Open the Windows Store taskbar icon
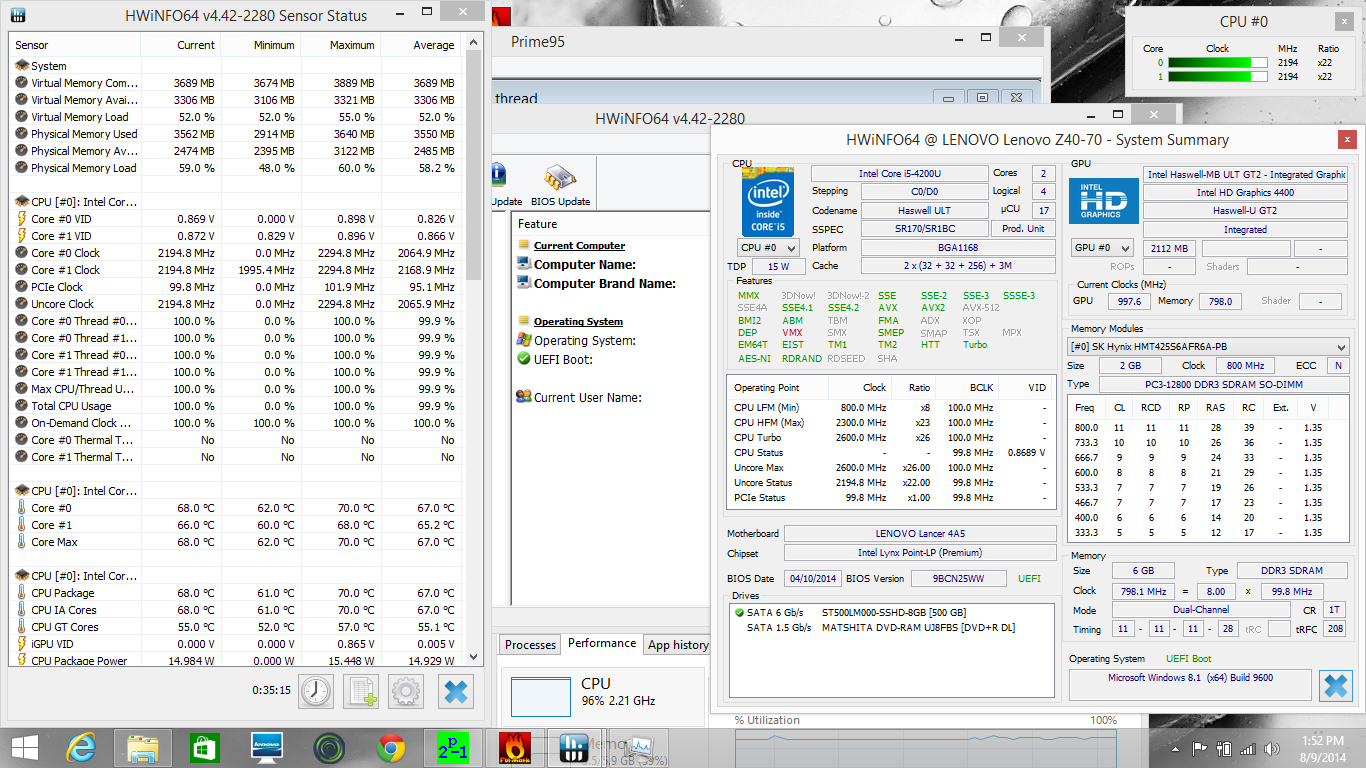This screenshot has width=1366, height=768. tap(204, 747)
